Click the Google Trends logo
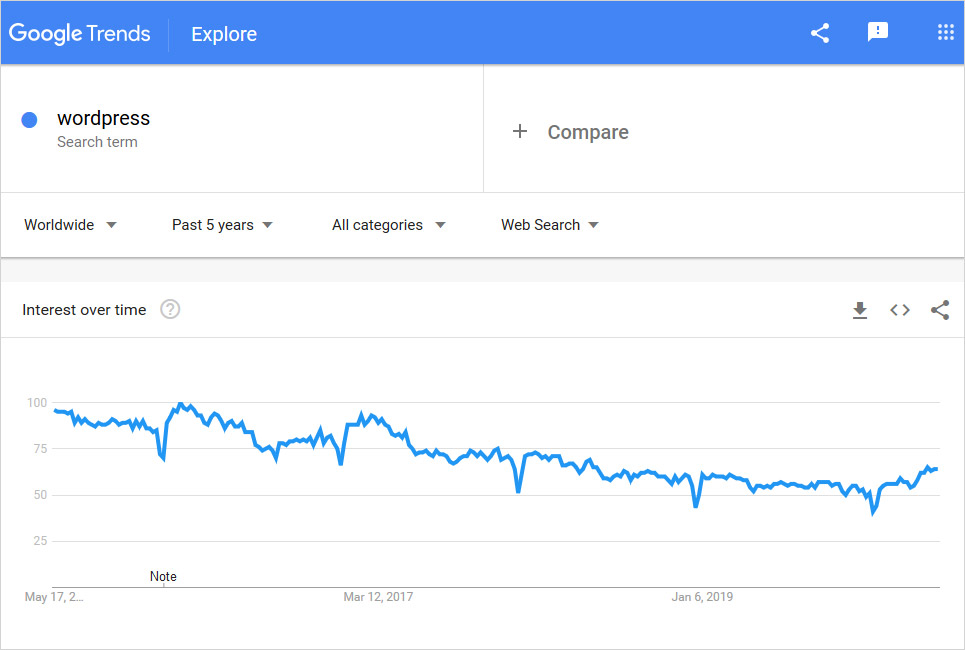The image size is (965, 650). point(80,33)
